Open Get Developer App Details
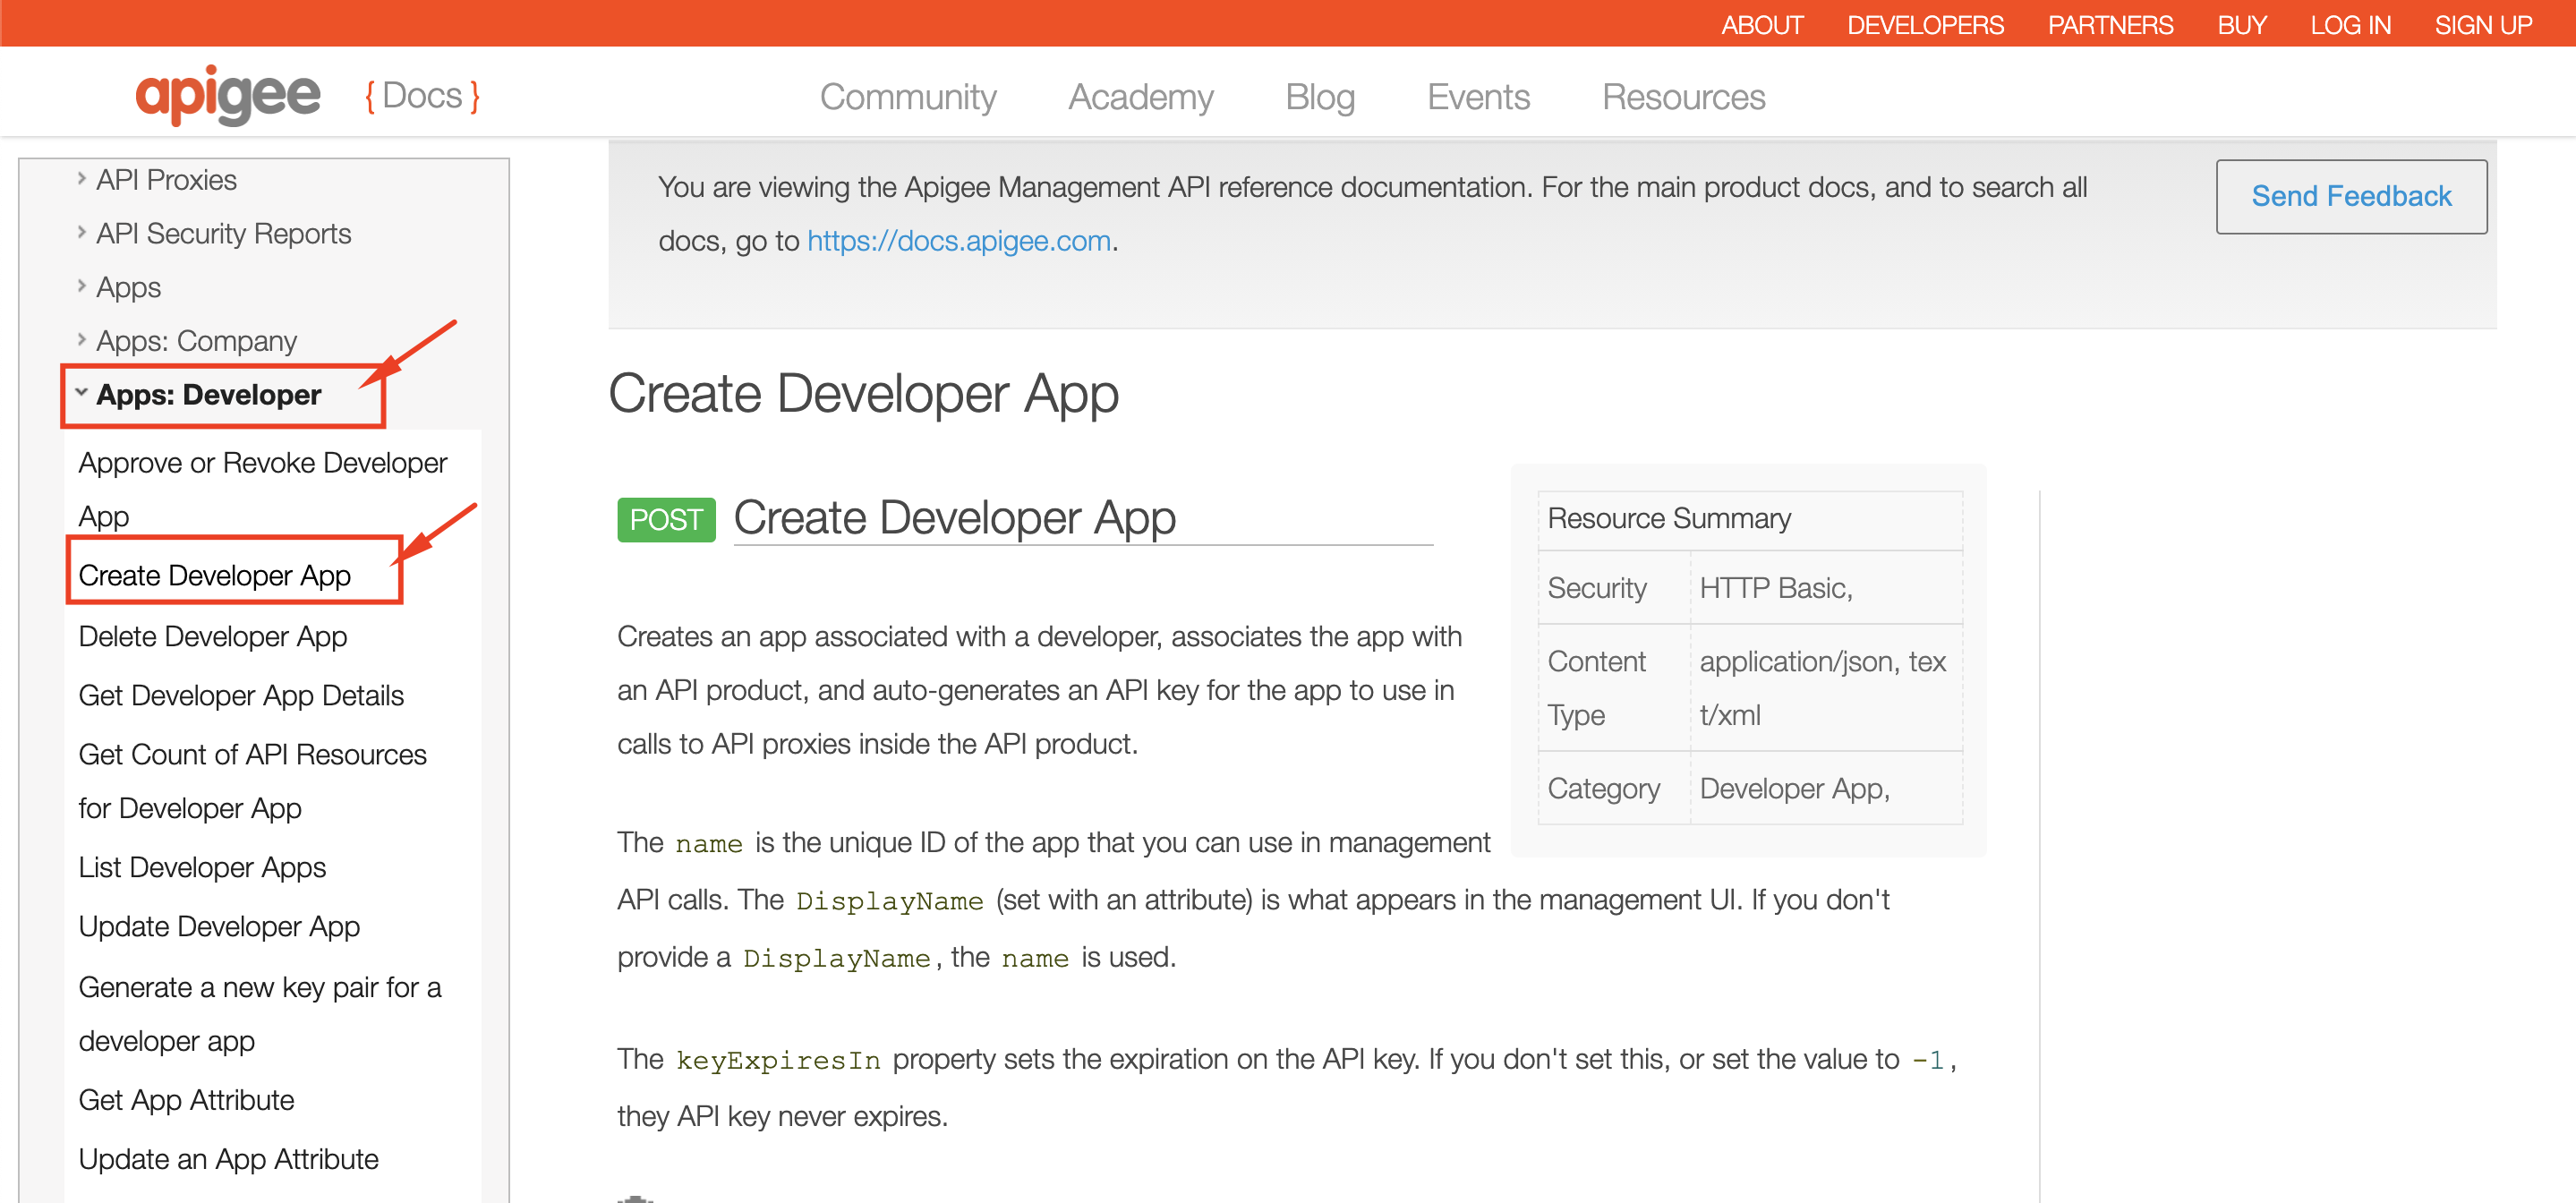Screen dimensions: 2576x1203 point(241,696)
